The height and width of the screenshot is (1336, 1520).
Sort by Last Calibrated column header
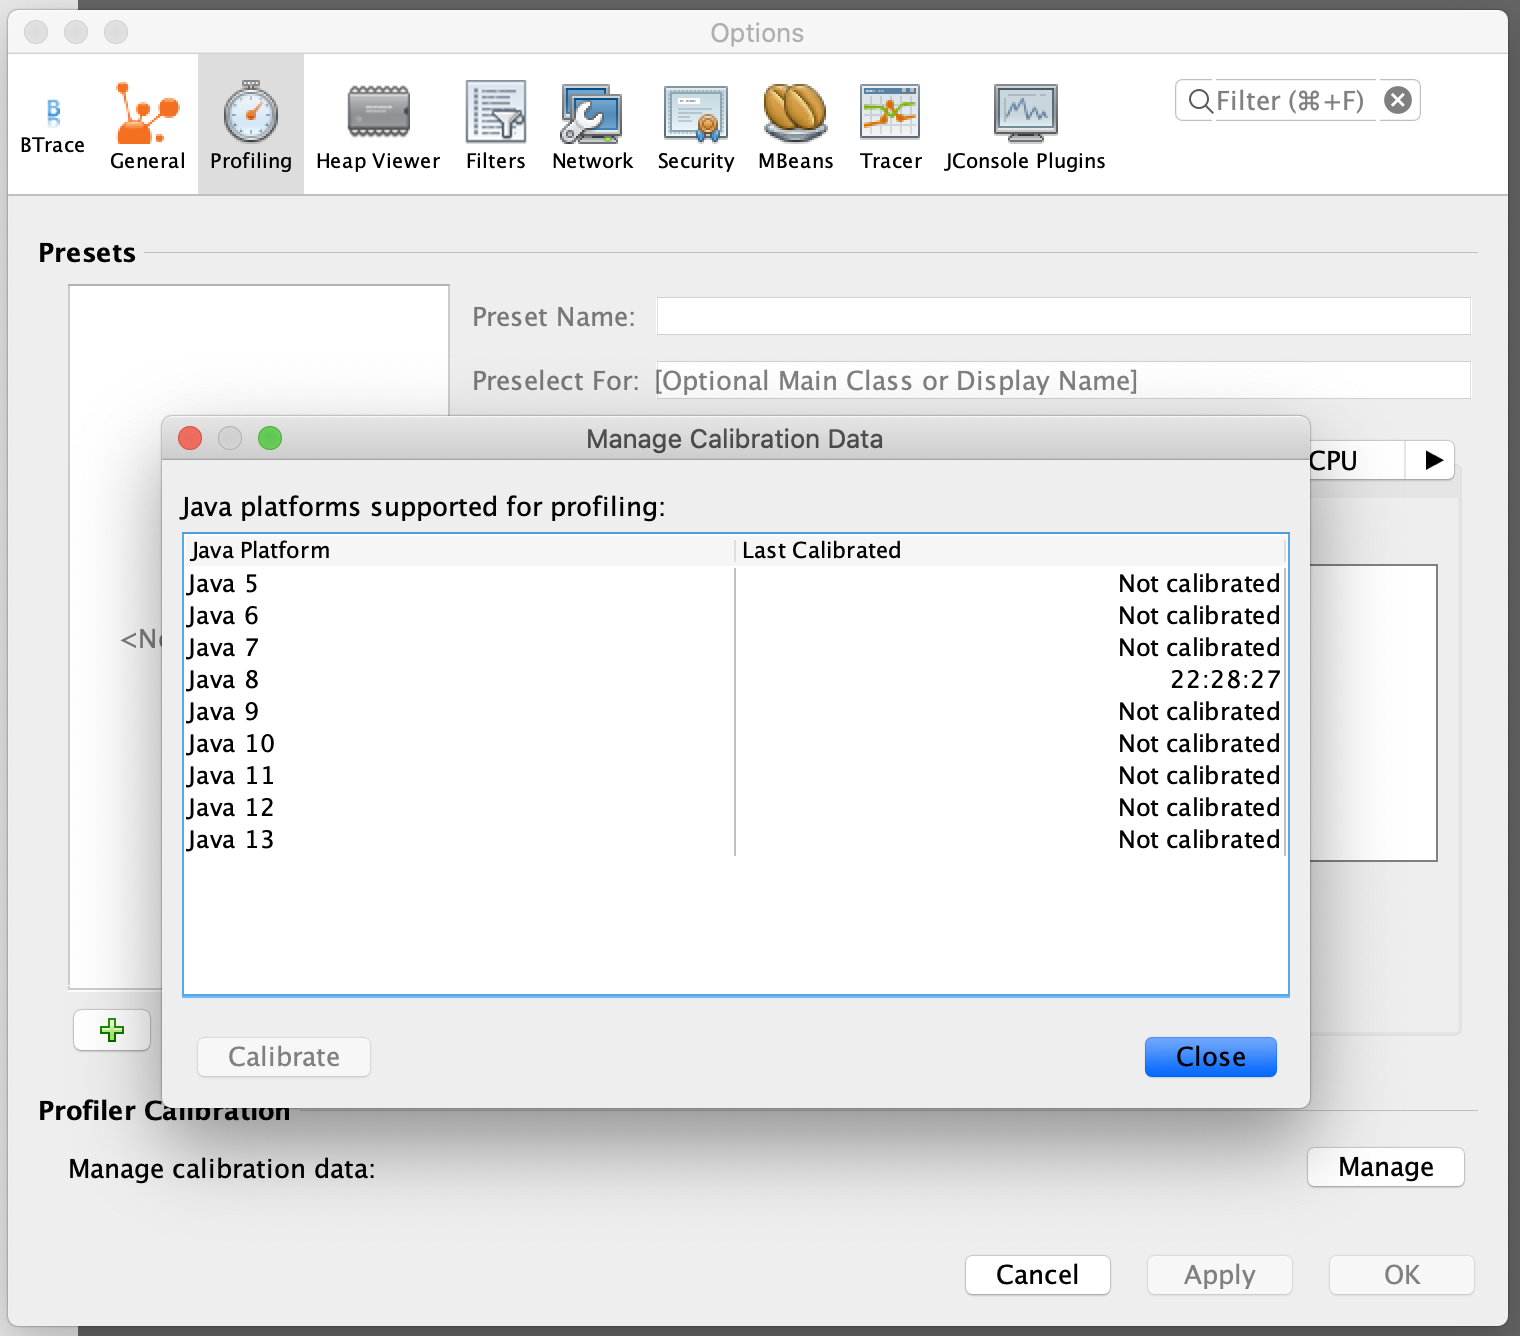point(1011,550)
